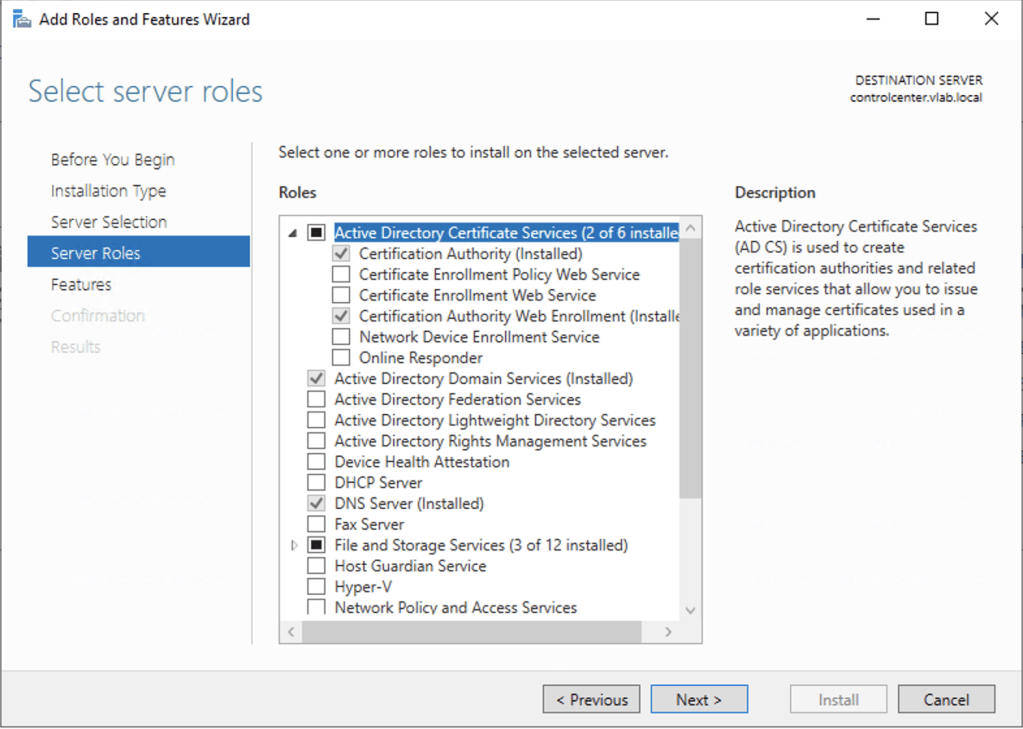
Task: Click the roles list scroll-up arrow
Action: (690, 230)
